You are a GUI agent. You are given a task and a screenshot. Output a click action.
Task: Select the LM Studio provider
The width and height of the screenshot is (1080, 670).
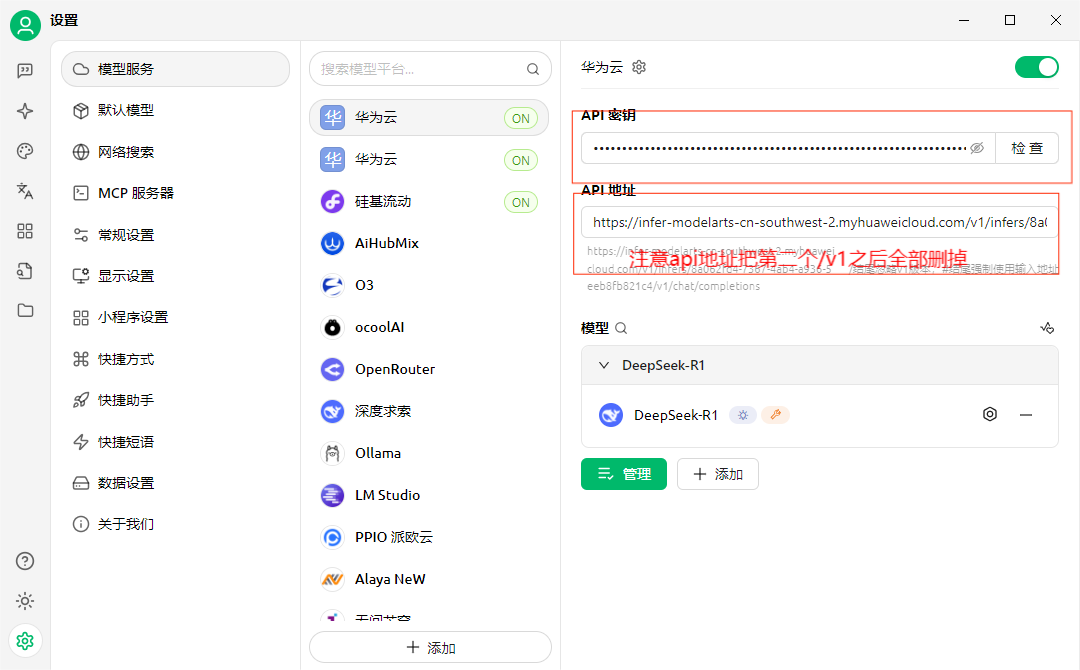coord(429,495)
